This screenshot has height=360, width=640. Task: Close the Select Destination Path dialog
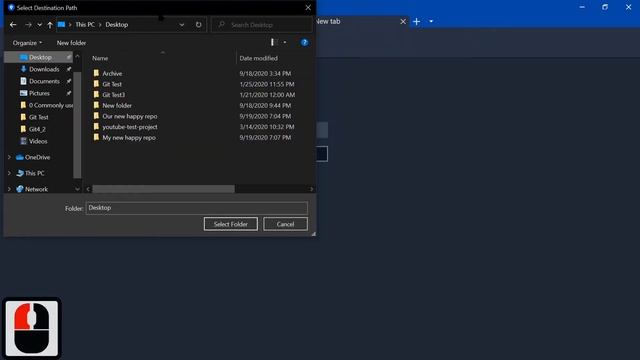tap(308, 7)
